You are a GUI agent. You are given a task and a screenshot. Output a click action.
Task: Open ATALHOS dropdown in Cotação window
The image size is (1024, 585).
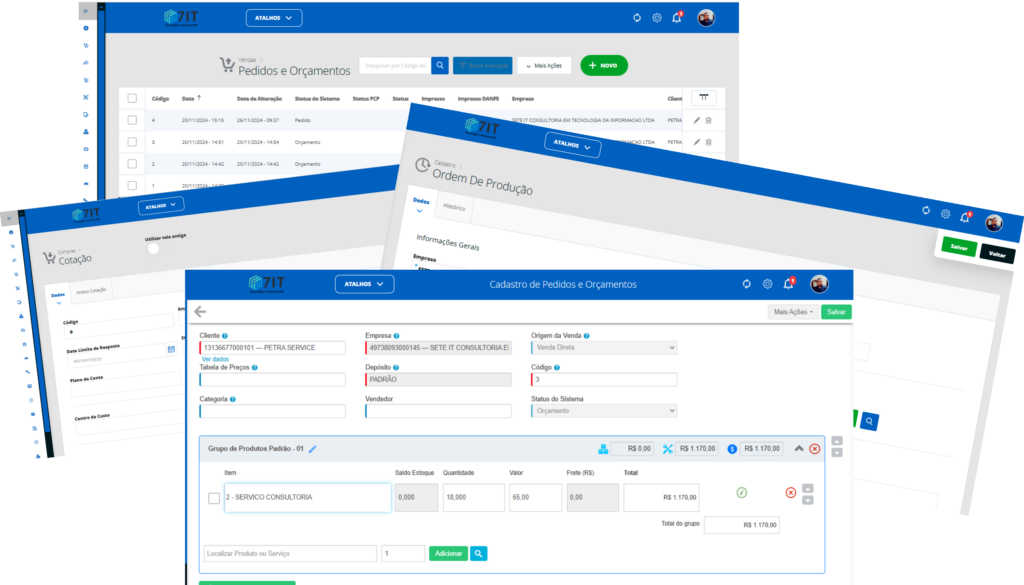pyautogui.click(x=161, y=206)
